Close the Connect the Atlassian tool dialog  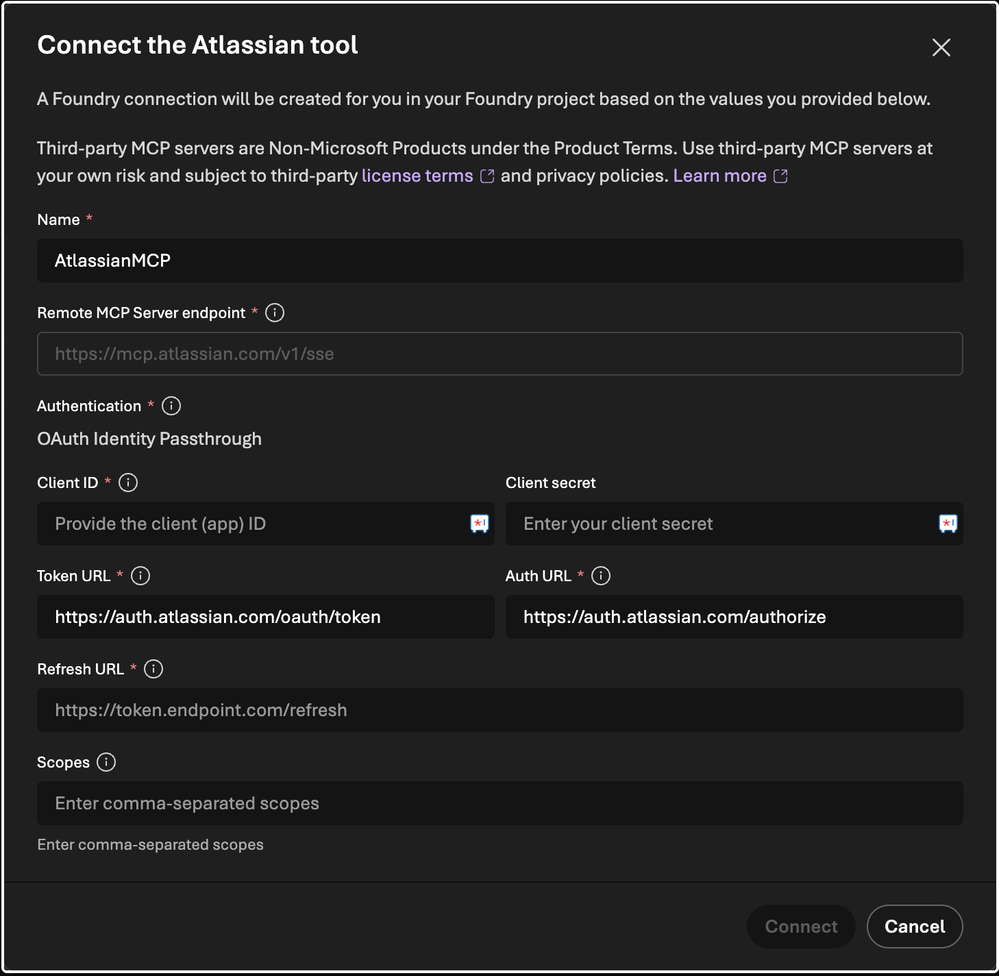click(x=940, y=47)
